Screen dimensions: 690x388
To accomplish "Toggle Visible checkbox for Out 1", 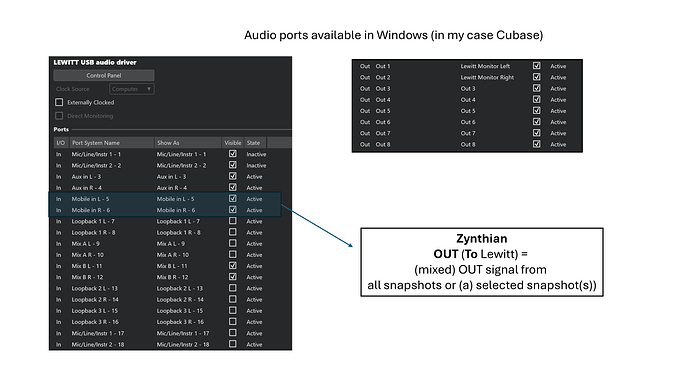I will (536, 66).
